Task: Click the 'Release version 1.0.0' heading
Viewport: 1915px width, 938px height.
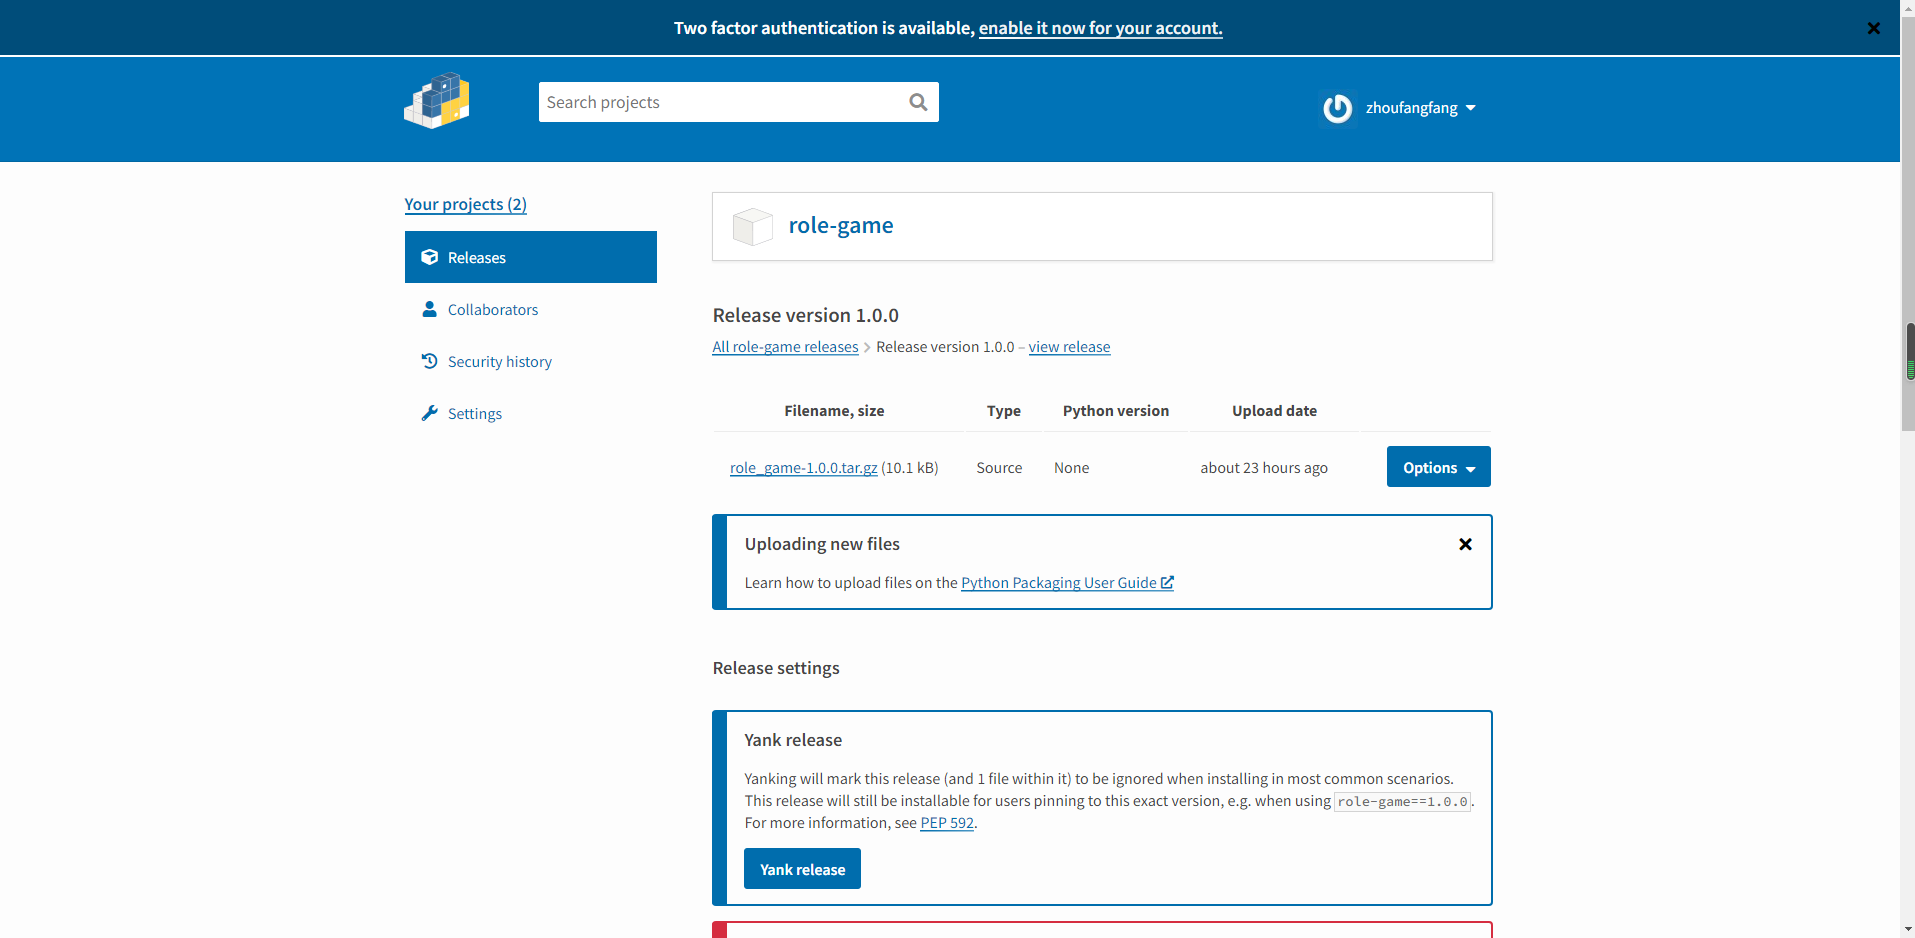Action: click(x=806, y=315)
